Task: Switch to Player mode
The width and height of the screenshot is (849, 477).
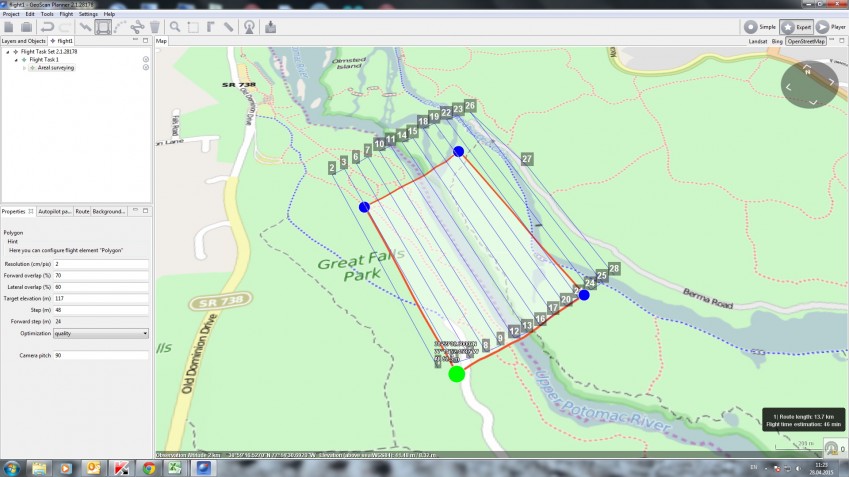Action: 829,27
